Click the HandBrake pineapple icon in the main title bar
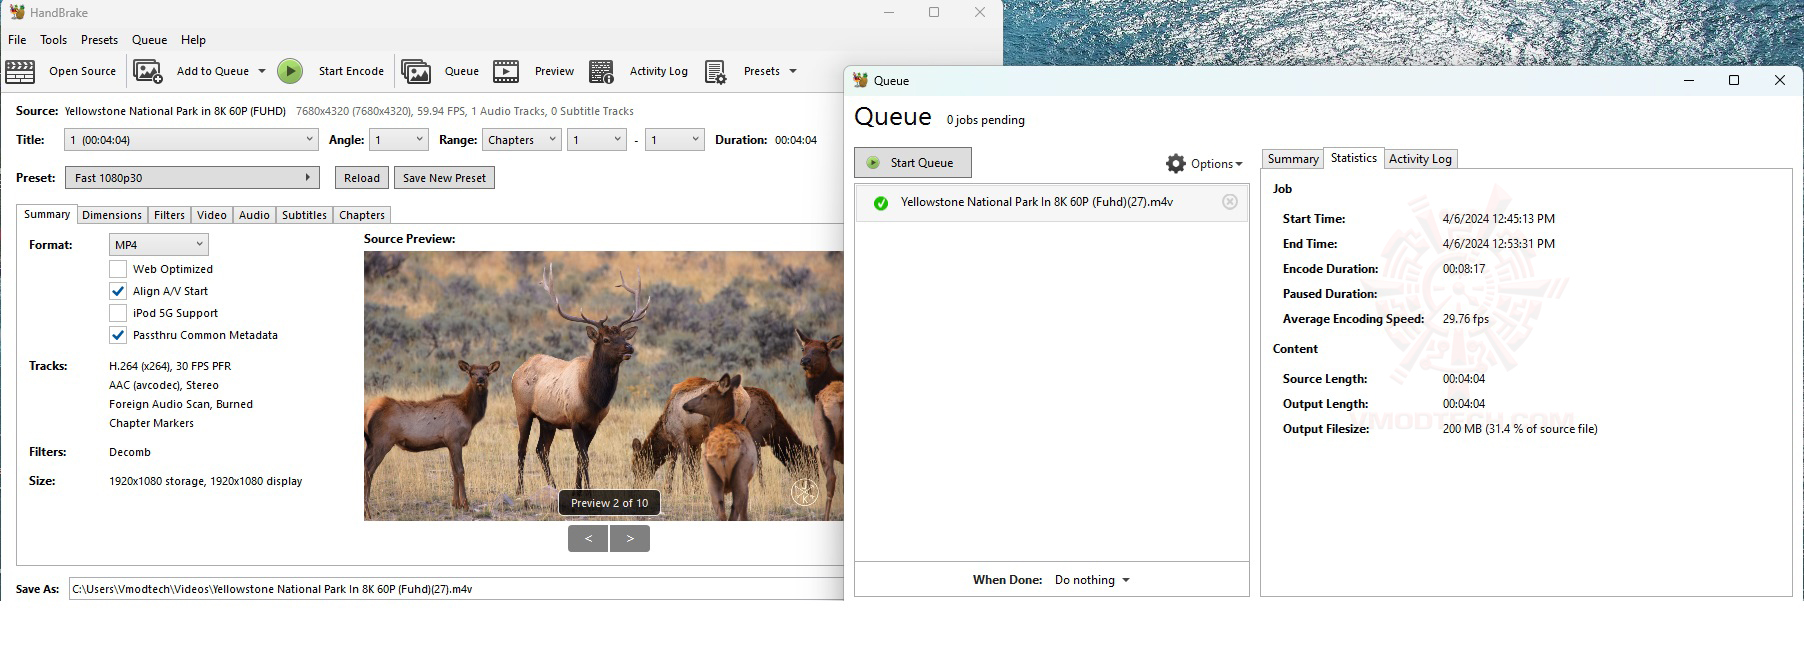 coord(16,12)
